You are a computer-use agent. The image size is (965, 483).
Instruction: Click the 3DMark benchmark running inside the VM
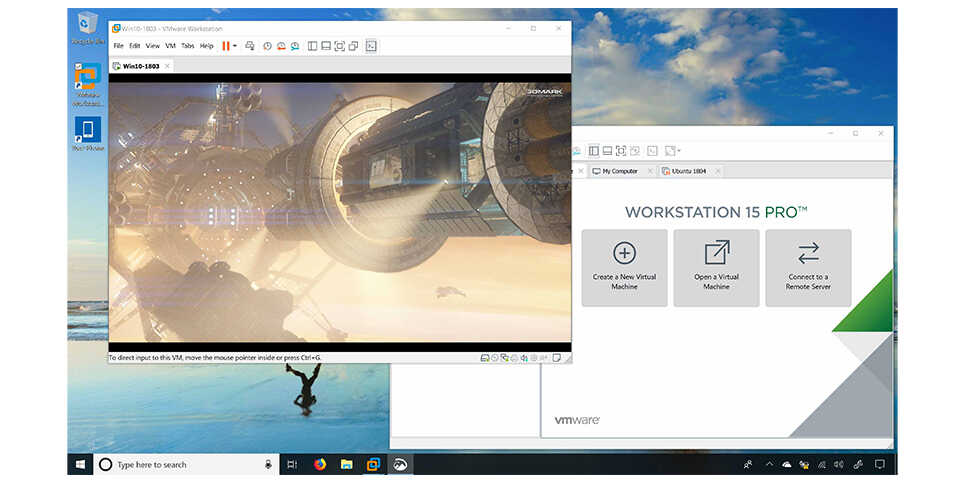click(340, 212)
